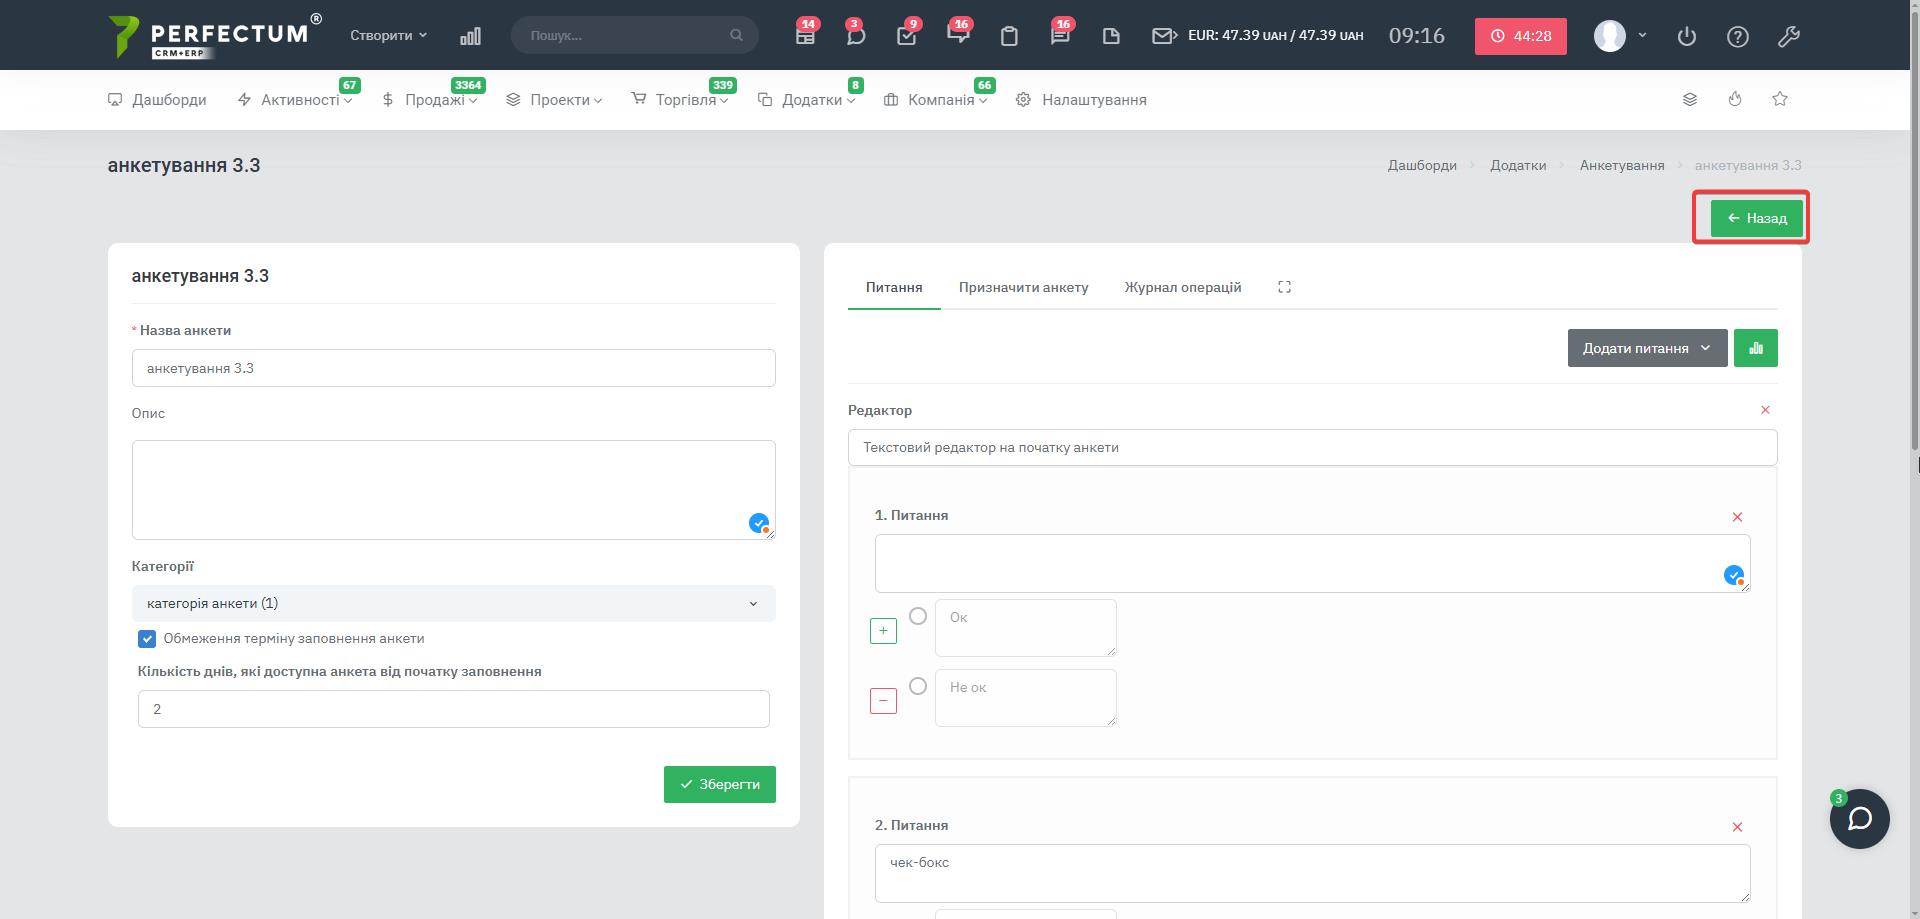Click the header search field Пошук
This screenshot has height=919, width=1920.
[634, 35]
